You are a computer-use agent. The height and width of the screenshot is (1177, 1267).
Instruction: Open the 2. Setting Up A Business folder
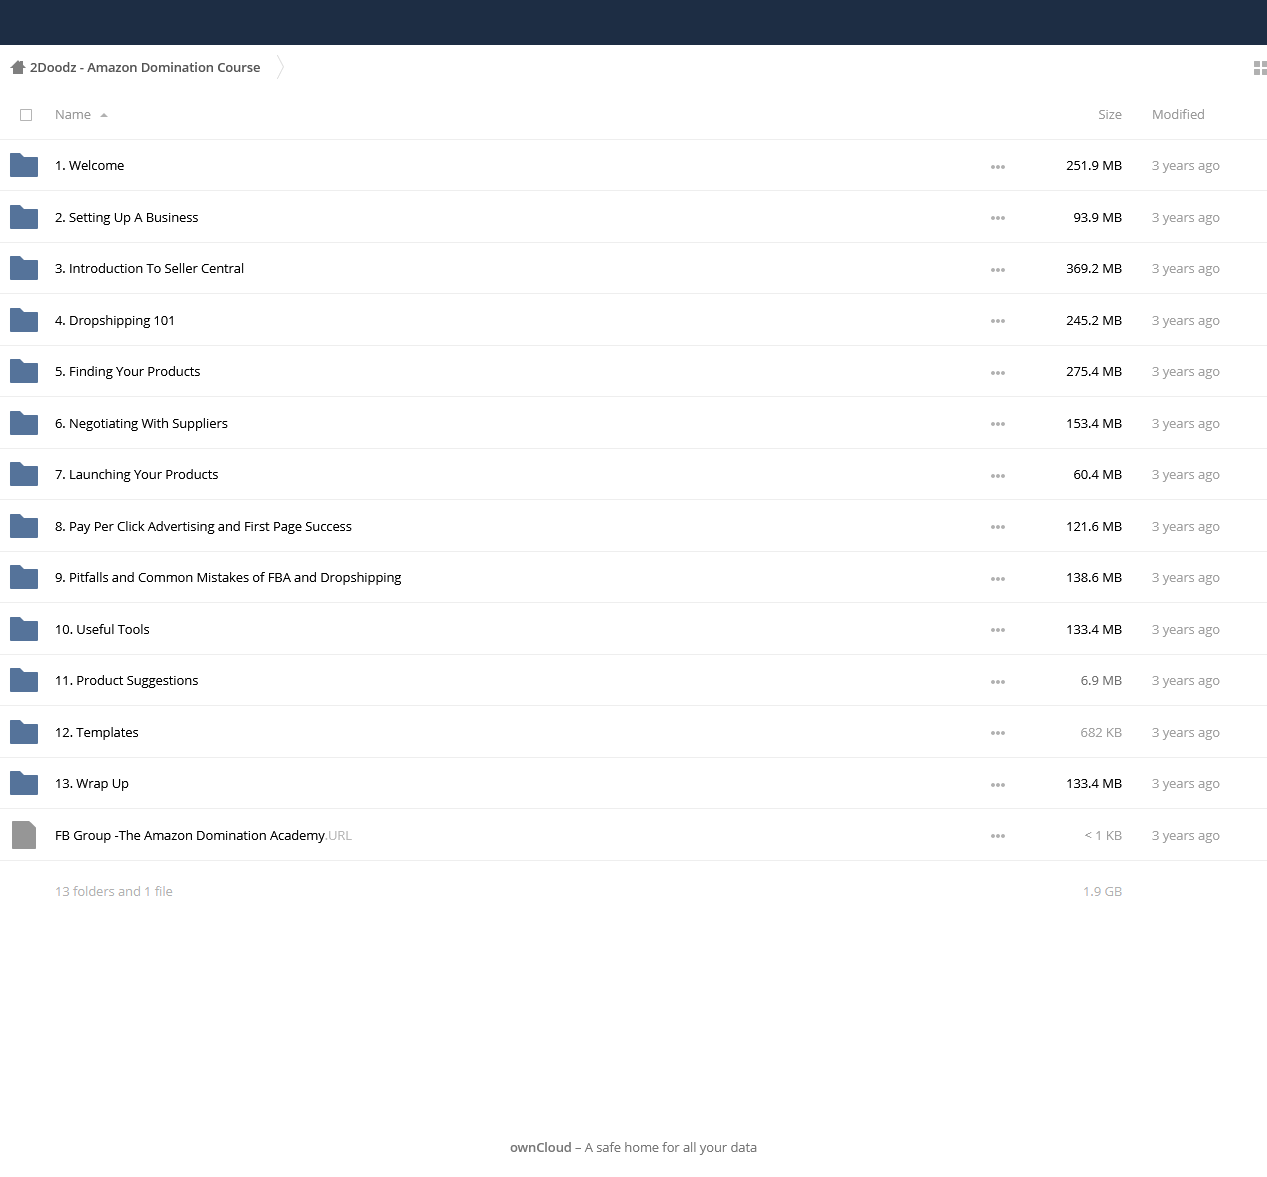pos(127,218)
